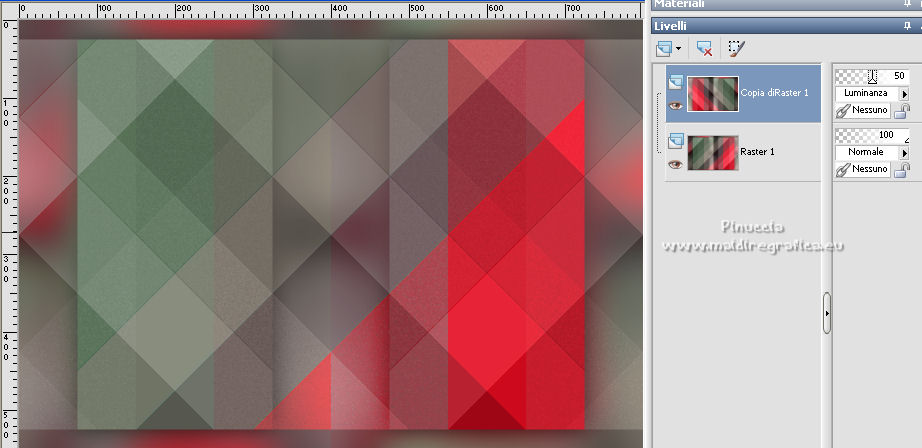
Task: Click the Nessuno link set button for Raster 1
Action: [x=863, y=169]
